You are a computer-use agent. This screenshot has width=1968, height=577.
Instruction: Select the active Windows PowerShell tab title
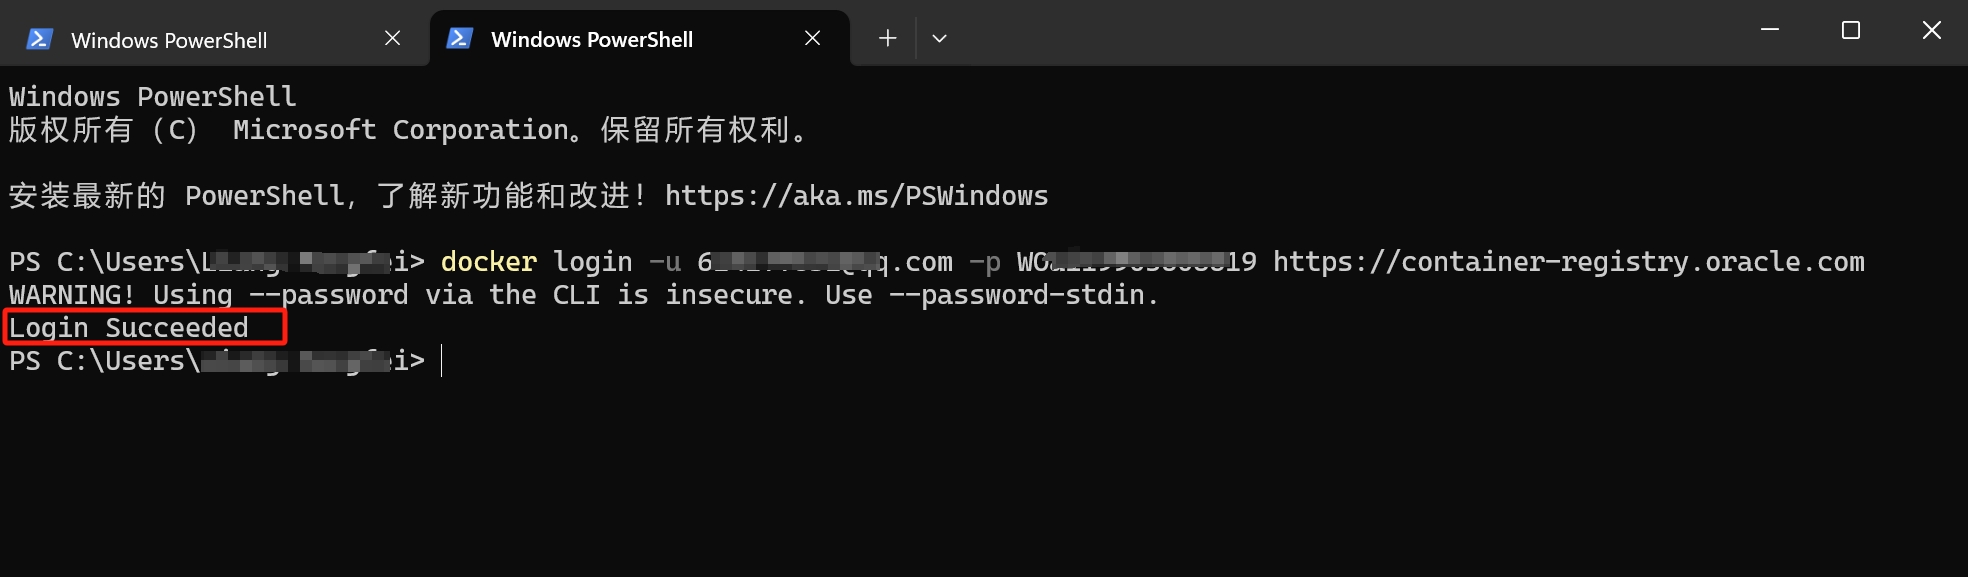[x=592, y=40]
